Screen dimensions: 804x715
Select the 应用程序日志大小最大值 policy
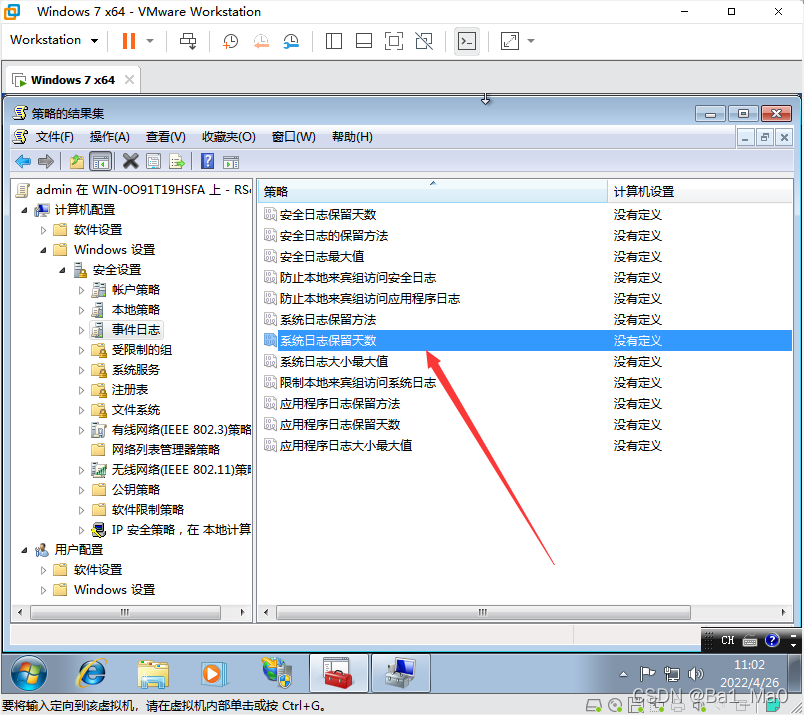pos(346,445)
